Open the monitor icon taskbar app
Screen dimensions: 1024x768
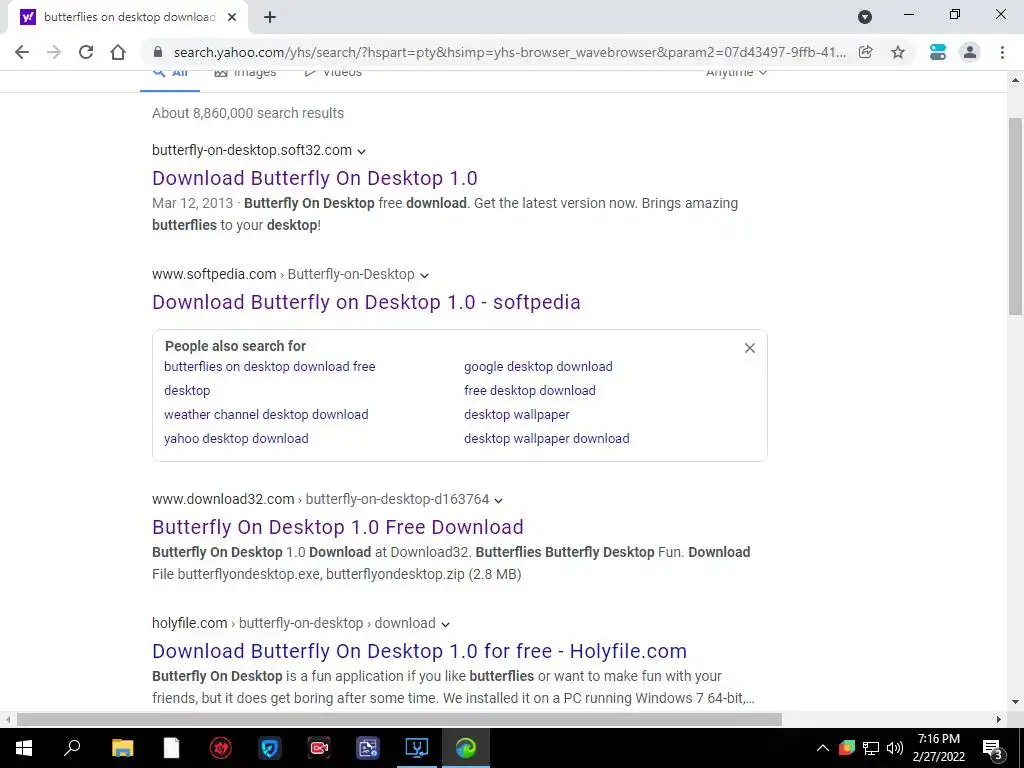[417, 748]
